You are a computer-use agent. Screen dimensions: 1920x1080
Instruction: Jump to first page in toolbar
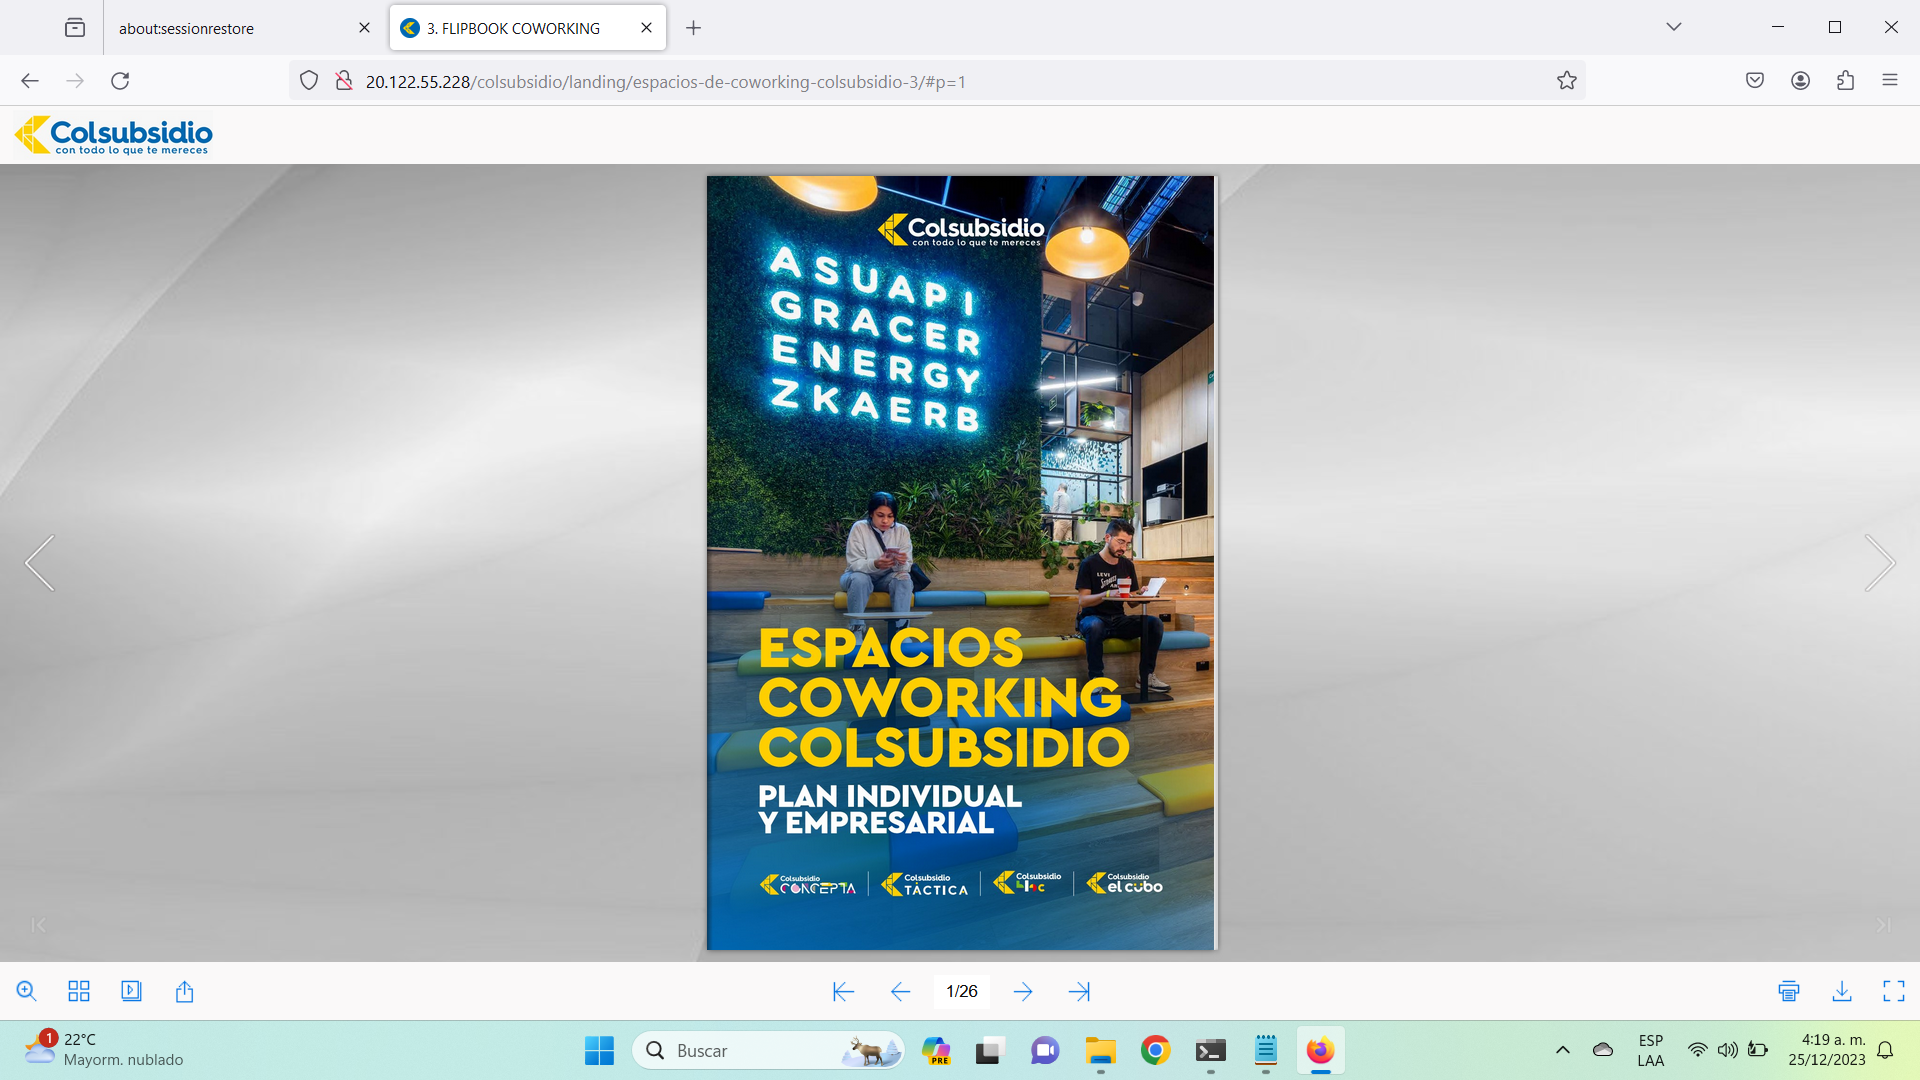pos(843,991)
